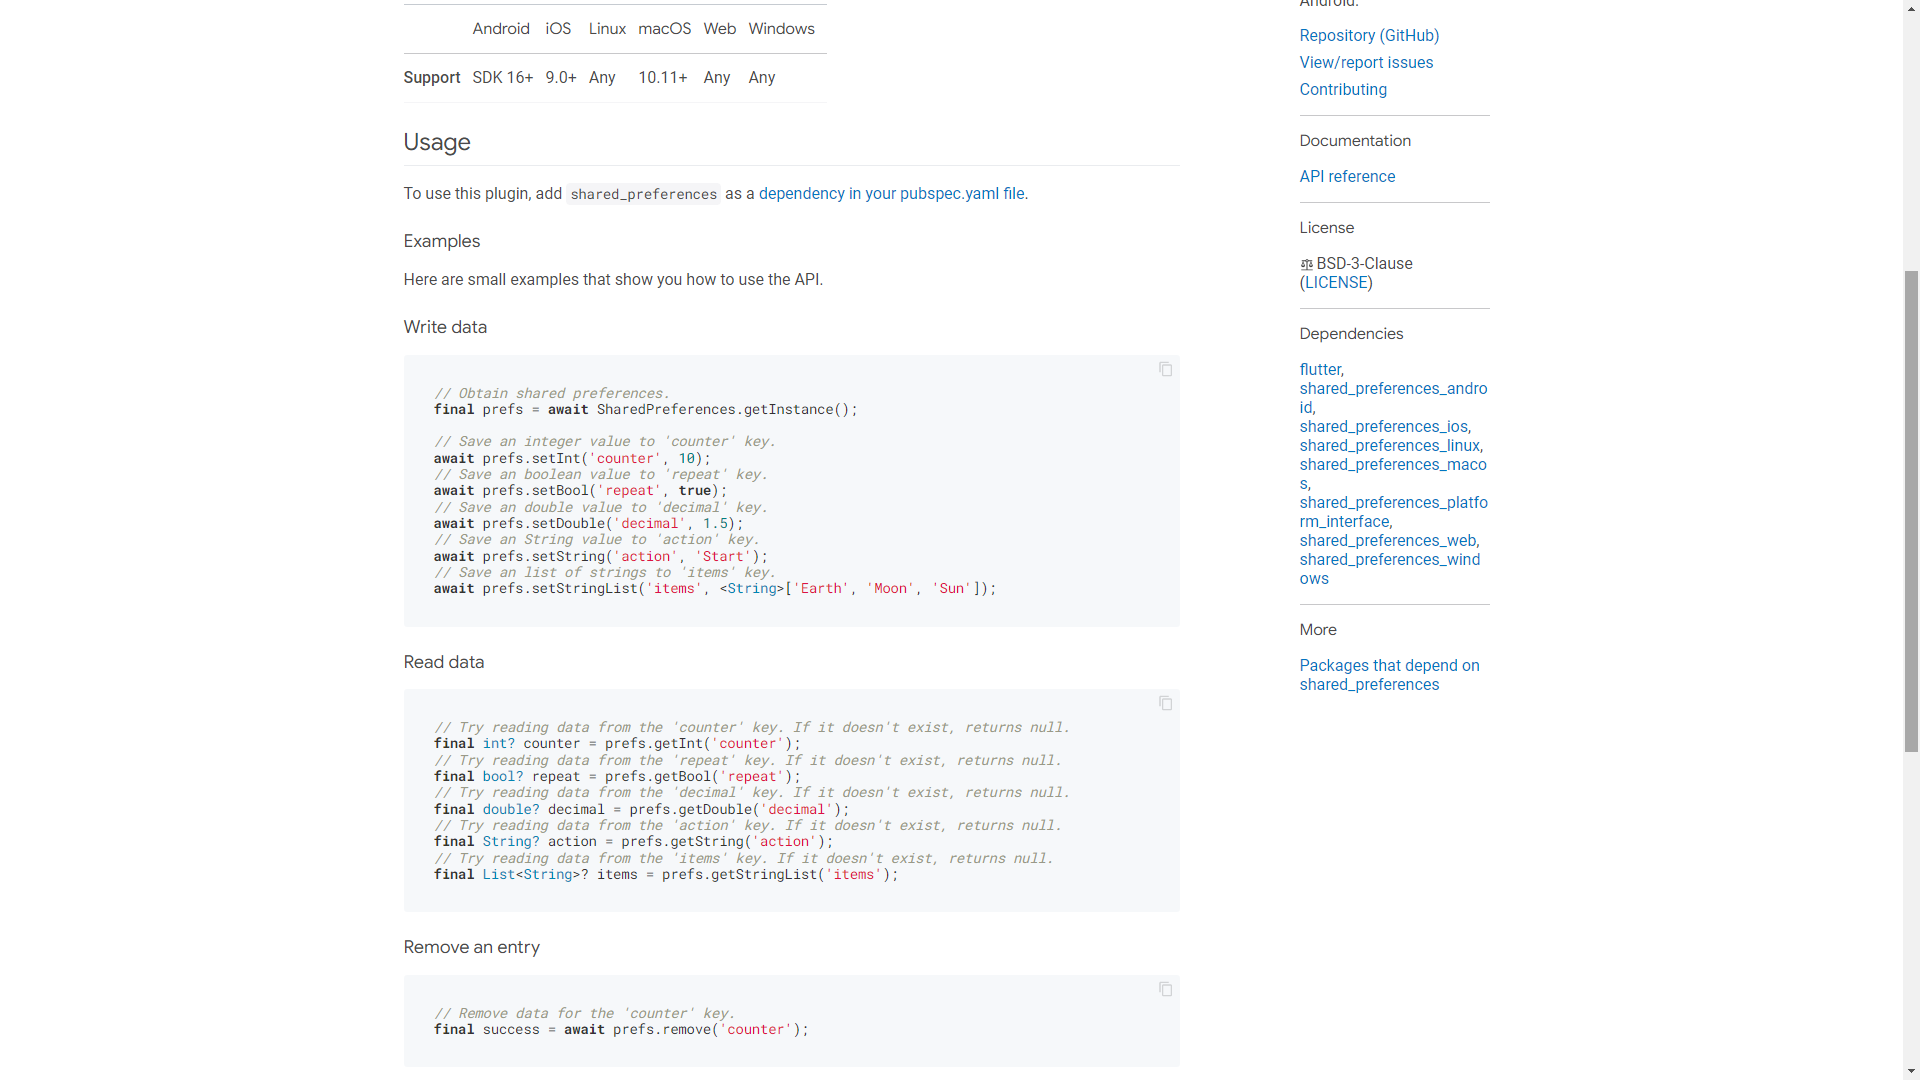Viewport: 1920px width, 1080px height.
Task: Click the vertical page scrollbar thumb
Action: point(1910,510)
